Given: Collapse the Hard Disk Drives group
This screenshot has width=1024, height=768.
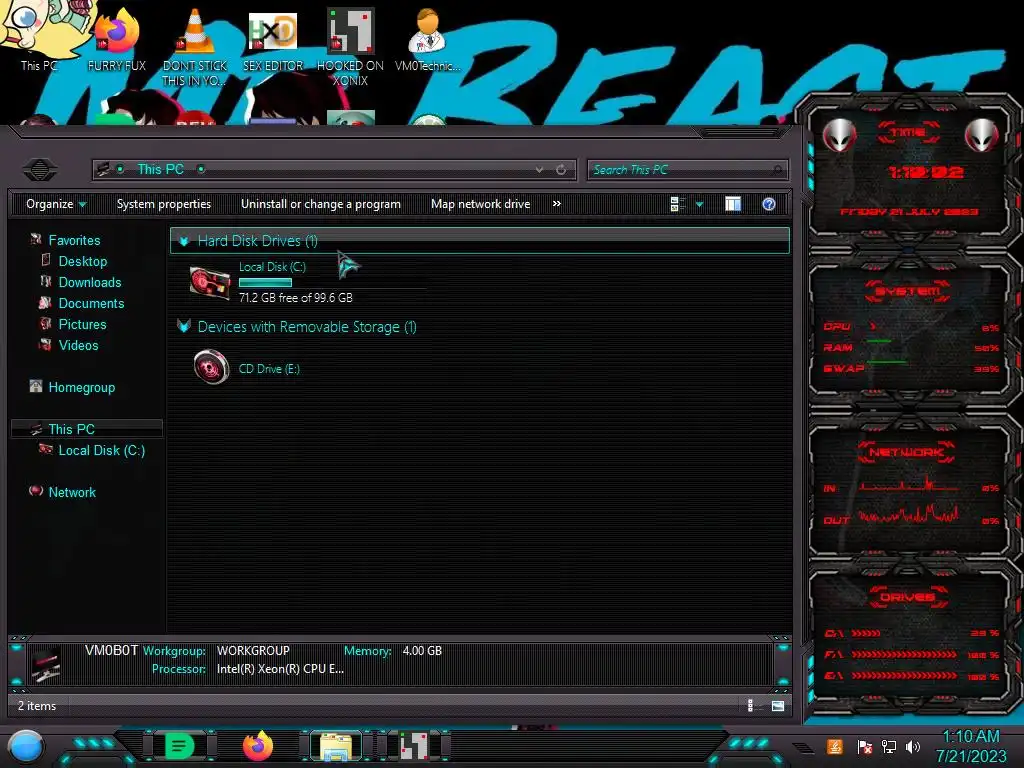Looking at the screenshot, I should (x=184, y=241).
